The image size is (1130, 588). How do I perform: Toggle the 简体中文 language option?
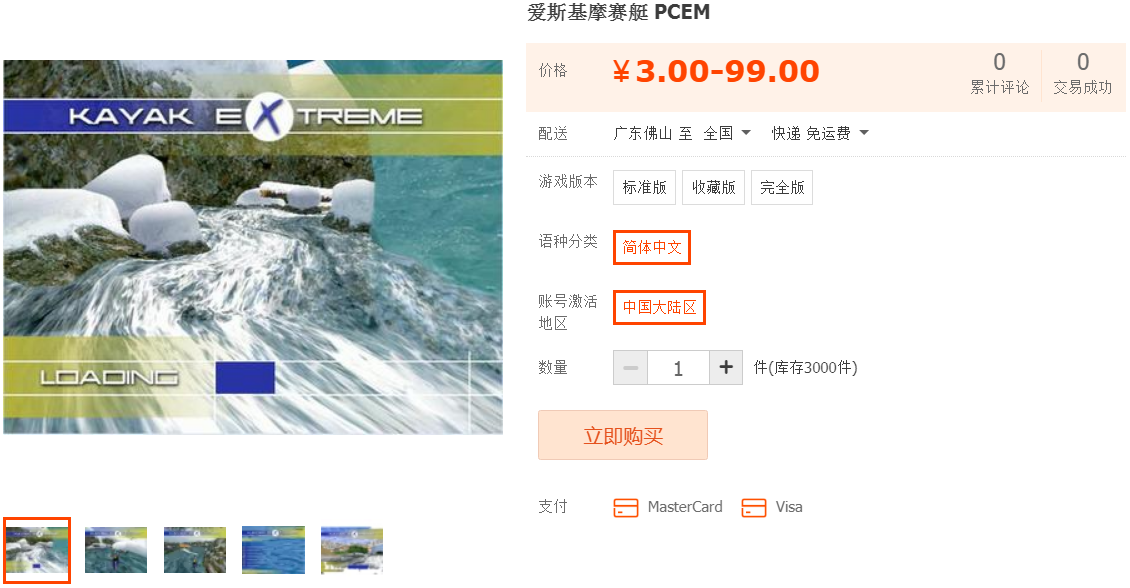pyautogui.click(x=651, y=247)
